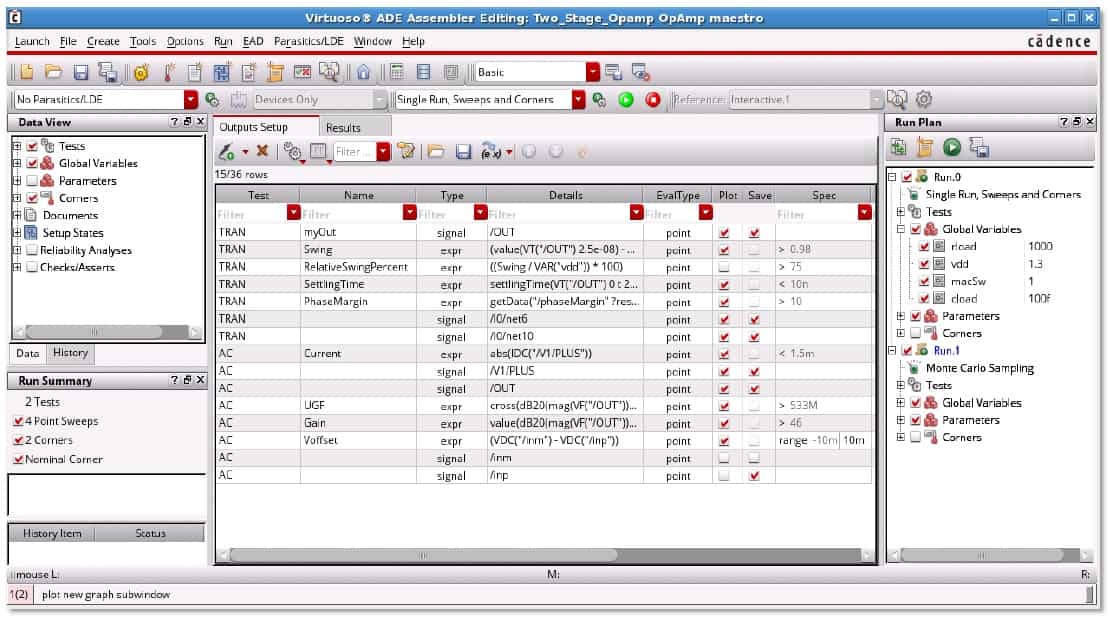Open the No Parasitics/LDE dropdown
Viewport: 1109px width, 620px height.
coord(190,100)
